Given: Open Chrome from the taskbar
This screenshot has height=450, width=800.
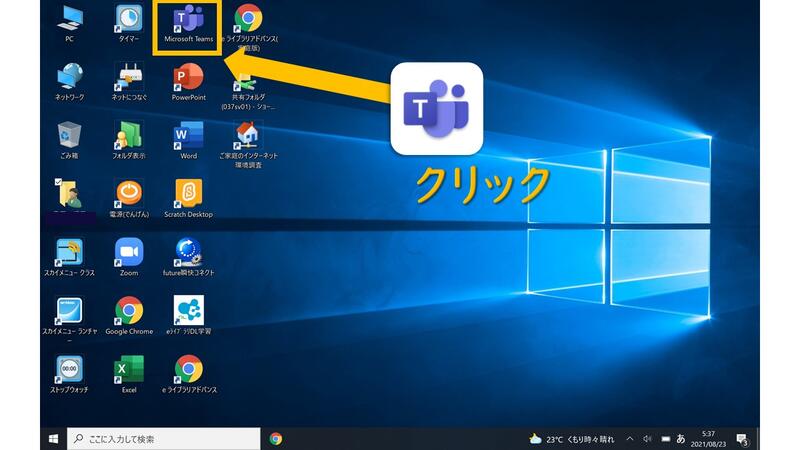Looking at the screenshot, I should point(276,438).
